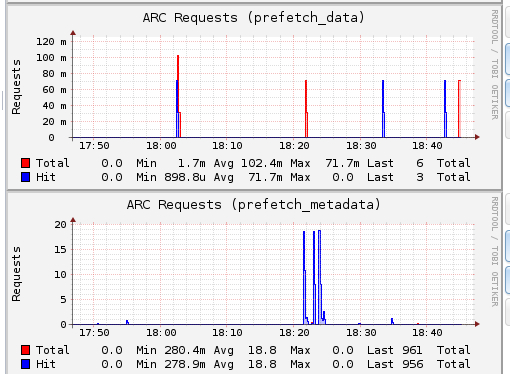Click the ARC Requests (prefetch_metadata) graph title
The width and height of the screenshot is (510, 374).
254,205
